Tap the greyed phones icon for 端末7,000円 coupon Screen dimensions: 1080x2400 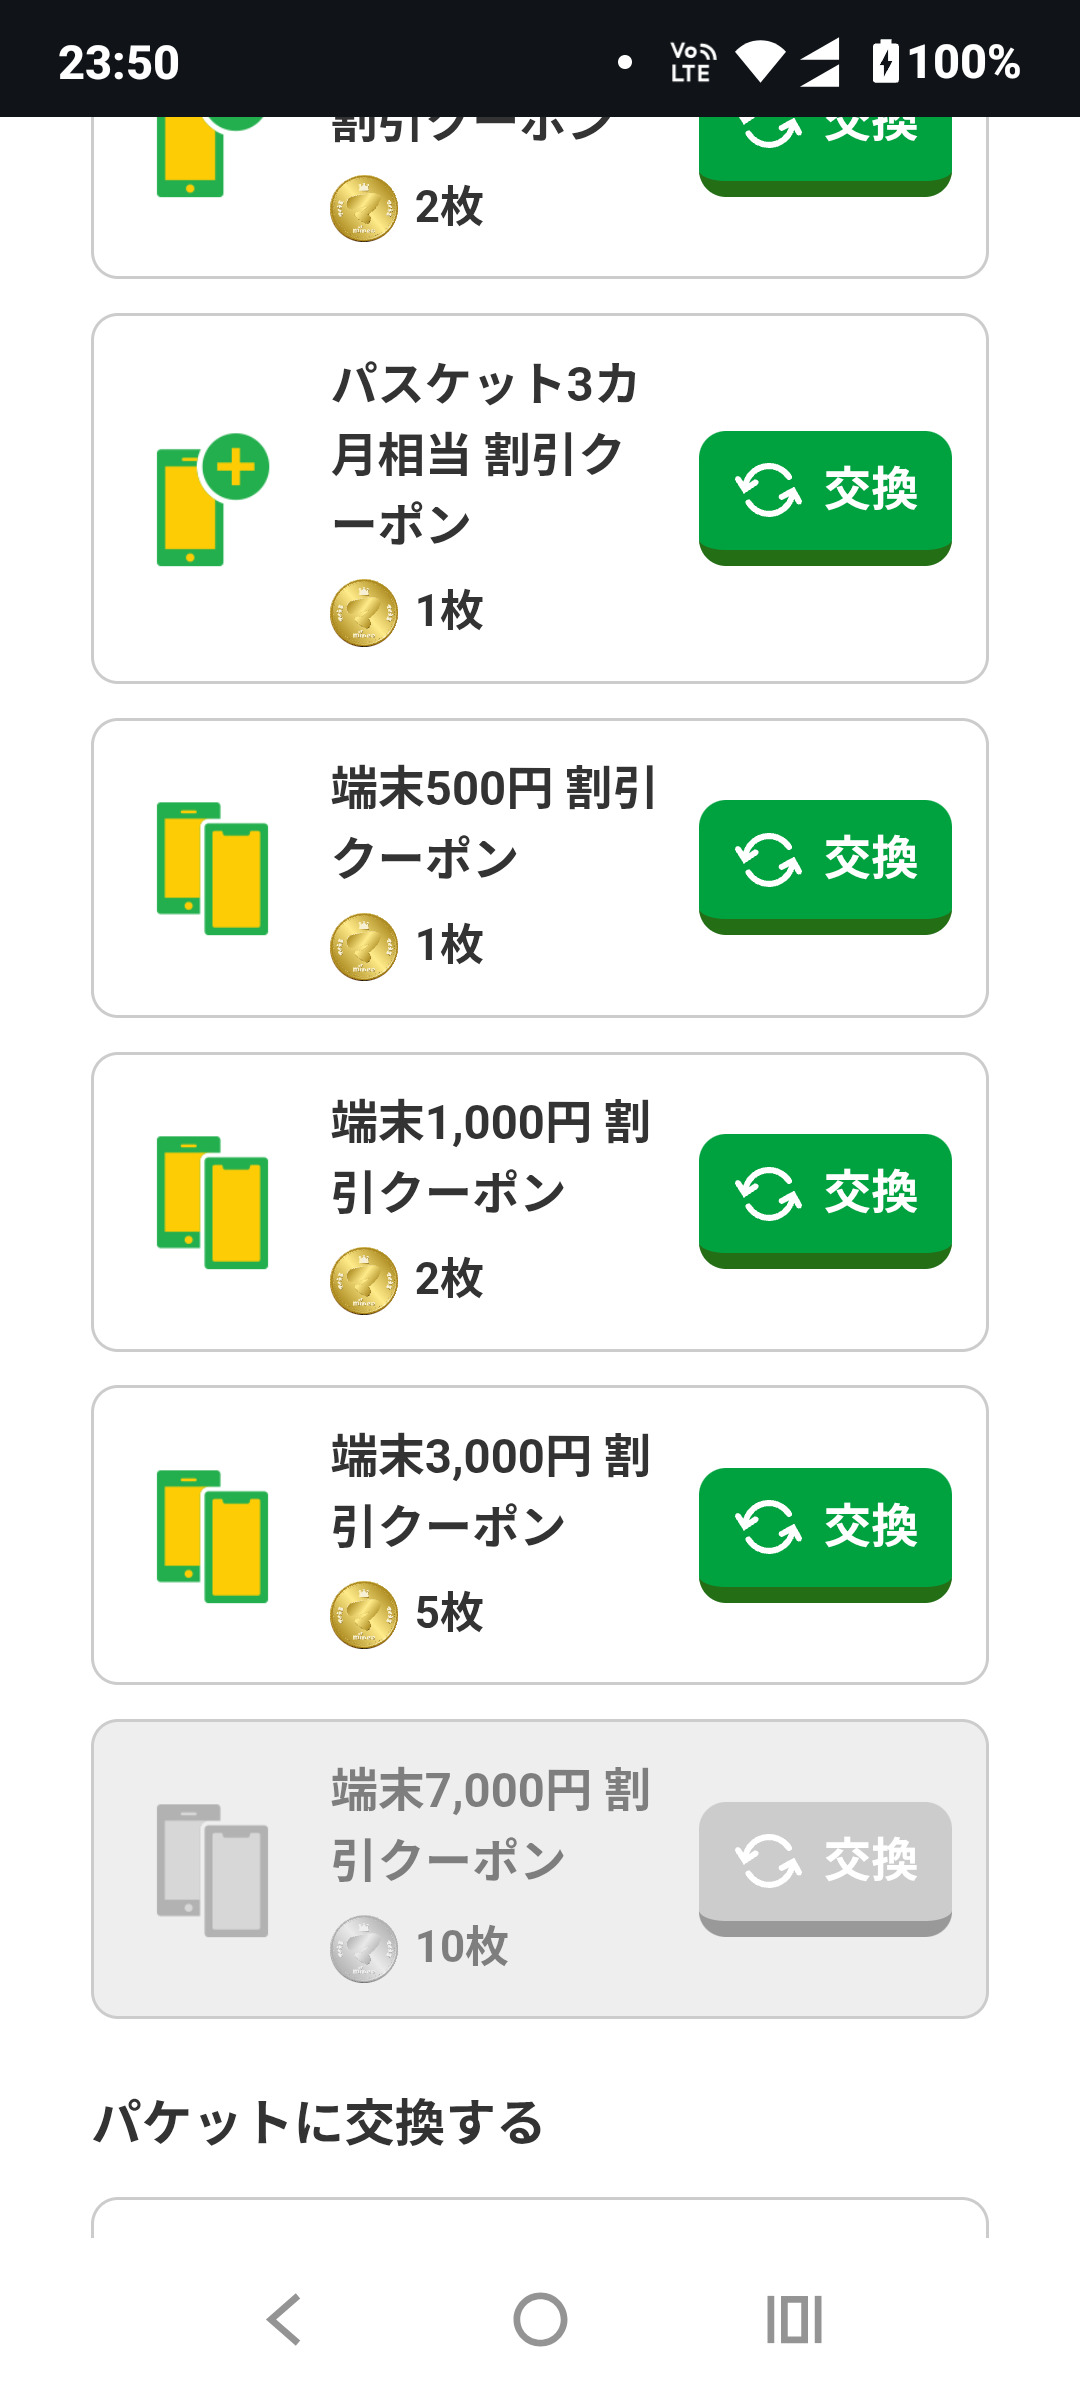(212, 1870)
